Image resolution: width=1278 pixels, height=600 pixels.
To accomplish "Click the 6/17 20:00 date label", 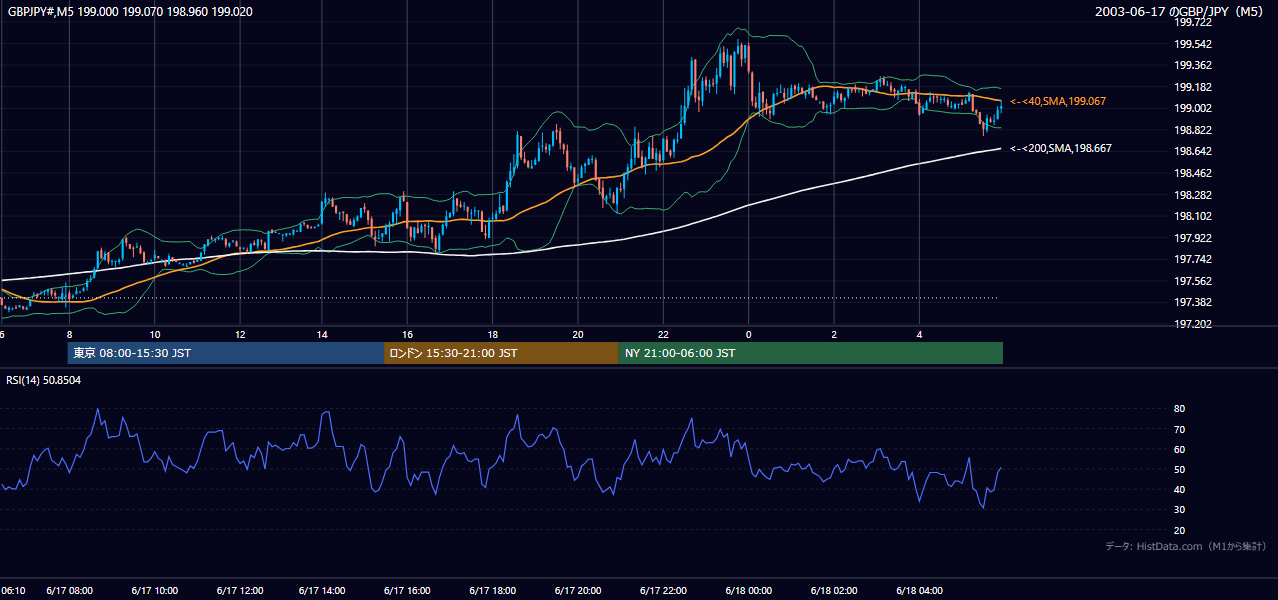I will pyautogui.click(x=578, y=590).
